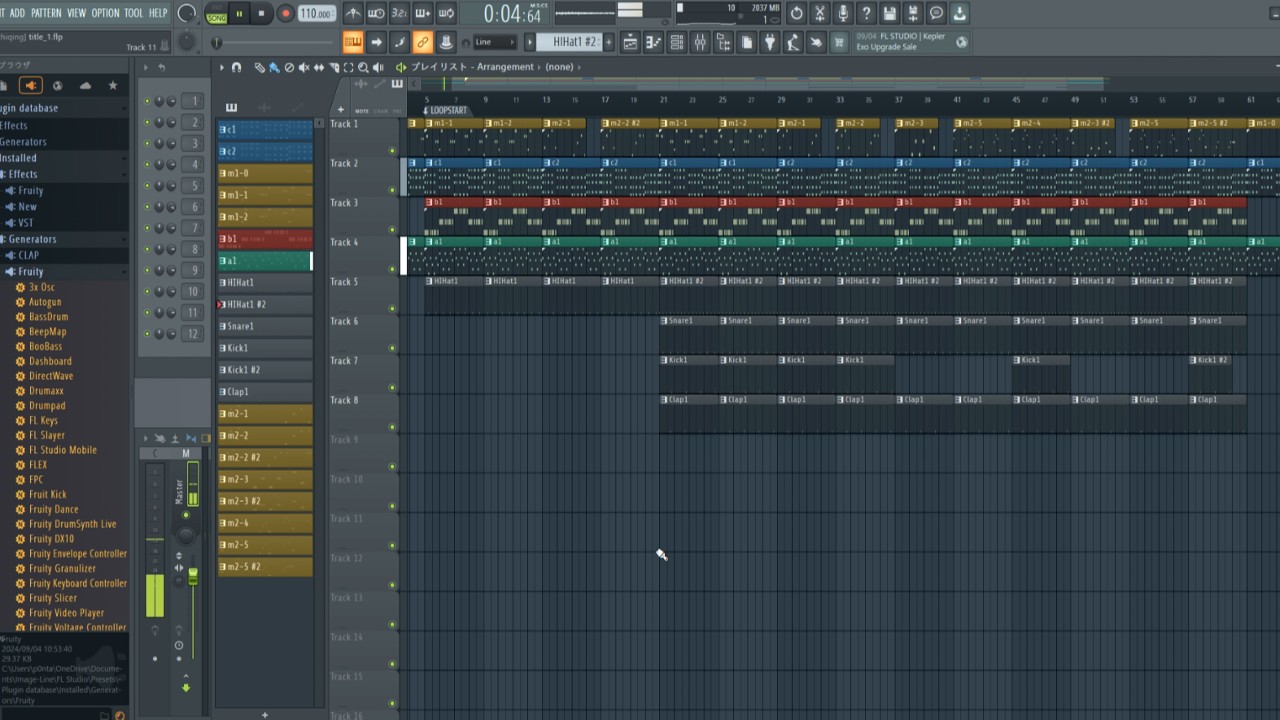1280x720 pixels.
Task: Open the TOOL menu
Action: click(134, 13)
